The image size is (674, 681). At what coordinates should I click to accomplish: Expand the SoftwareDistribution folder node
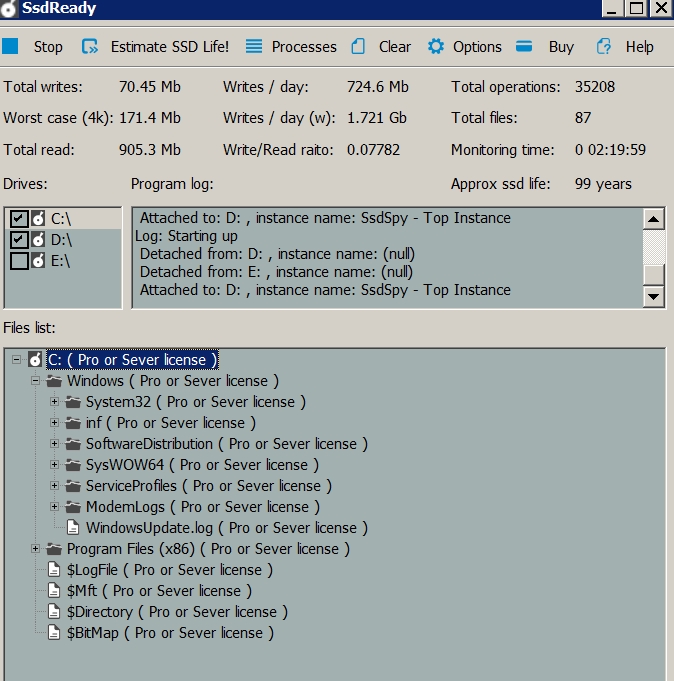point(54,443)
